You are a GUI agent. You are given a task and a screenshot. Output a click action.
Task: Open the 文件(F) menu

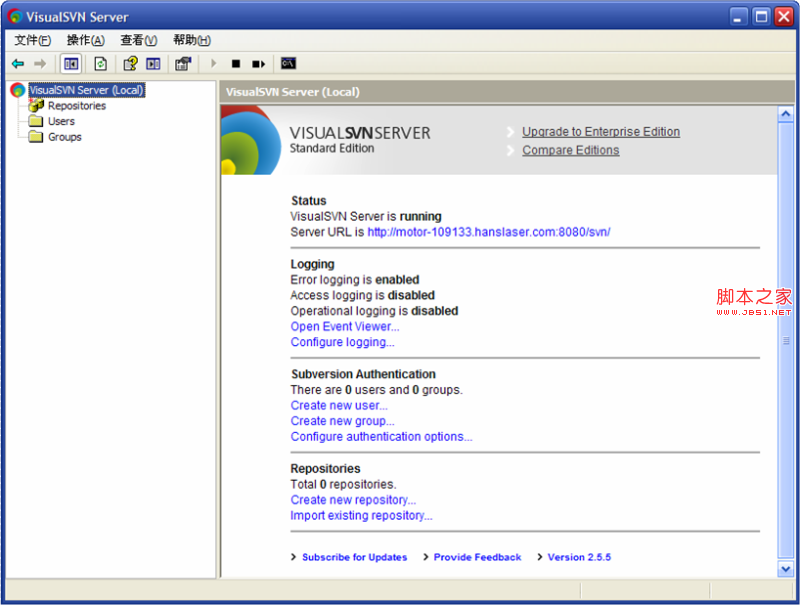[32, 40]
